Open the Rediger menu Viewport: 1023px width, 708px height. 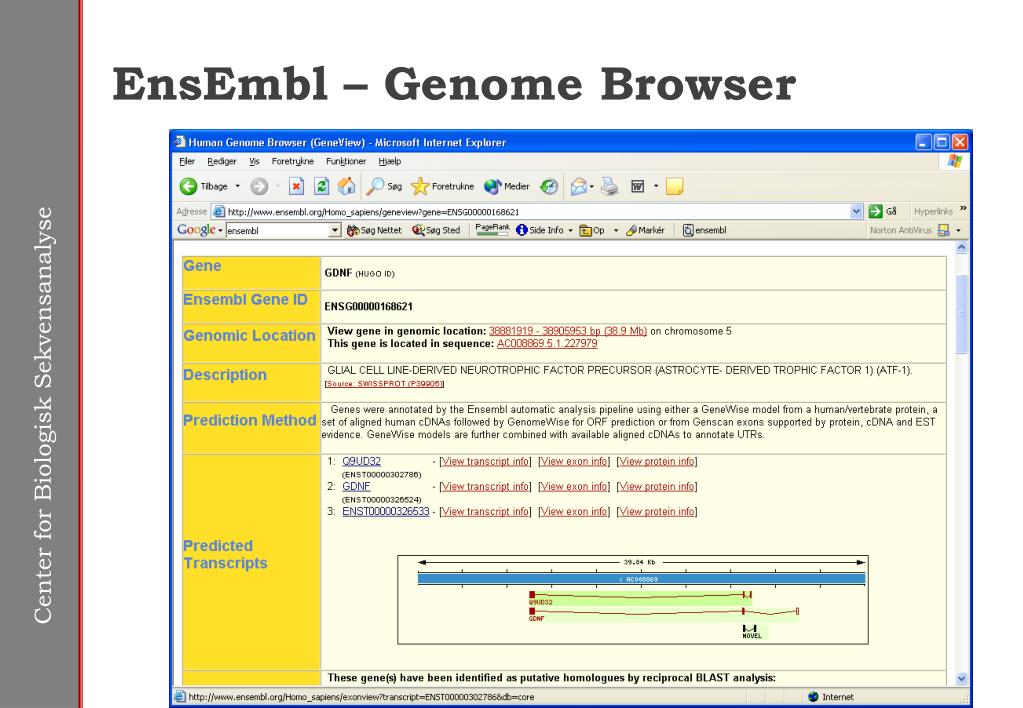click(222, 161)
